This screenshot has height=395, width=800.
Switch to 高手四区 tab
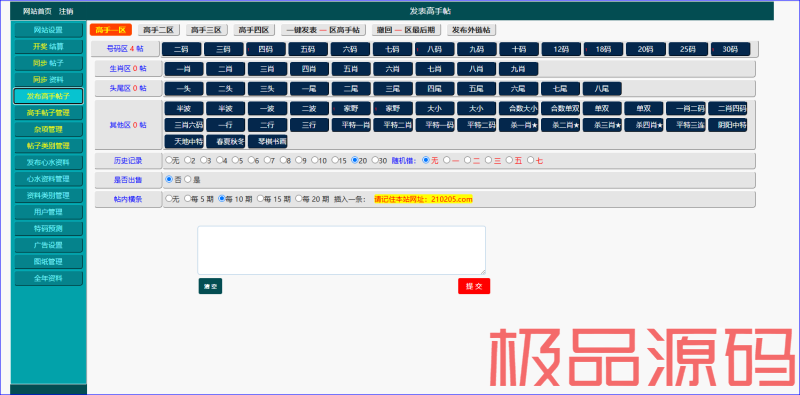pos(254,30)
